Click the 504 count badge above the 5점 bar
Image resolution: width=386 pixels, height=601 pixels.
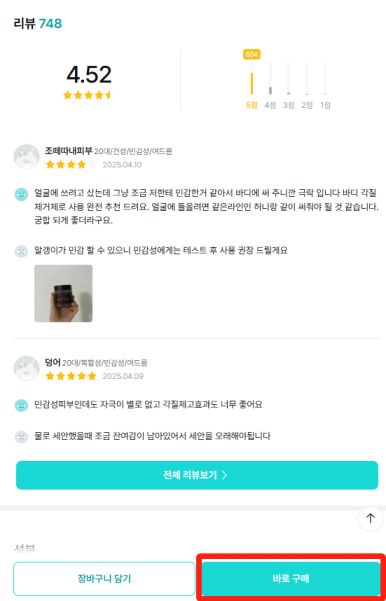[x=251, y=54]
